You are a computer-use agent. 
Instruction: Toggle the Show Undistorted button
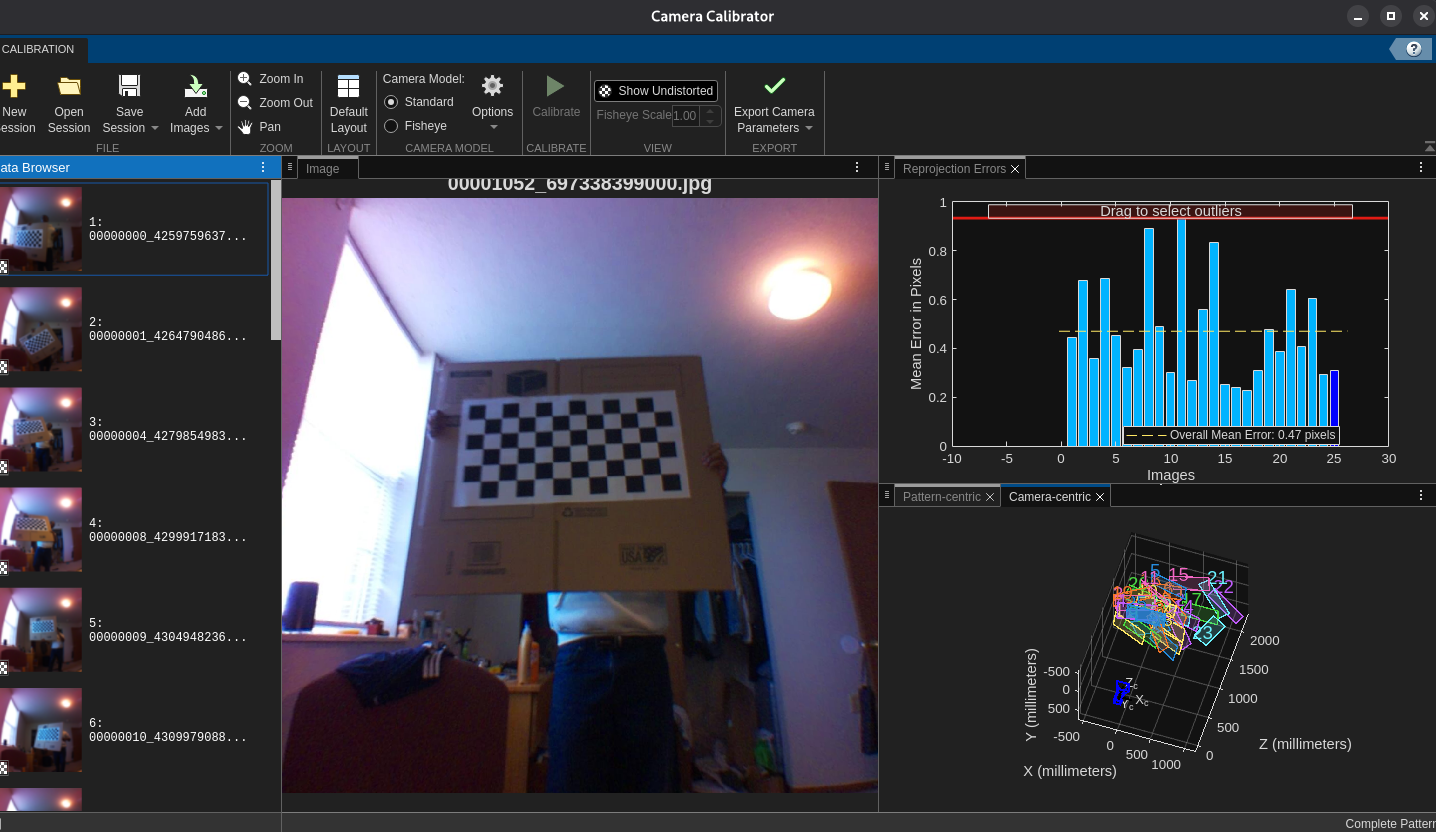pos(656,91)
